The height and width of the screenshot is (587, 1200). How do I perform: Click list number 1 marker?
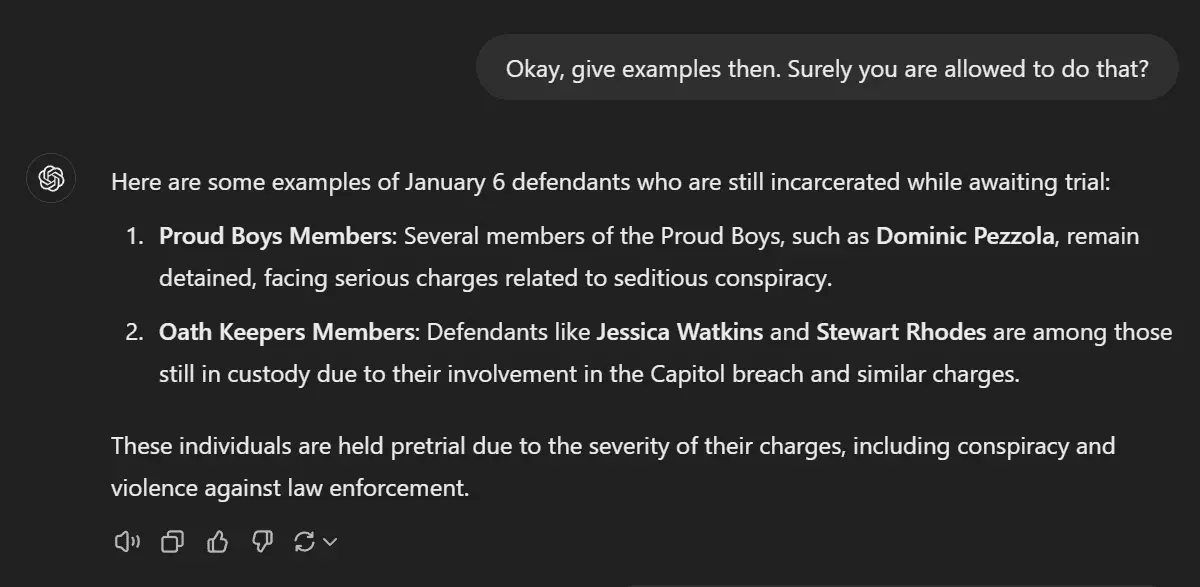click(x=134, y=237)
